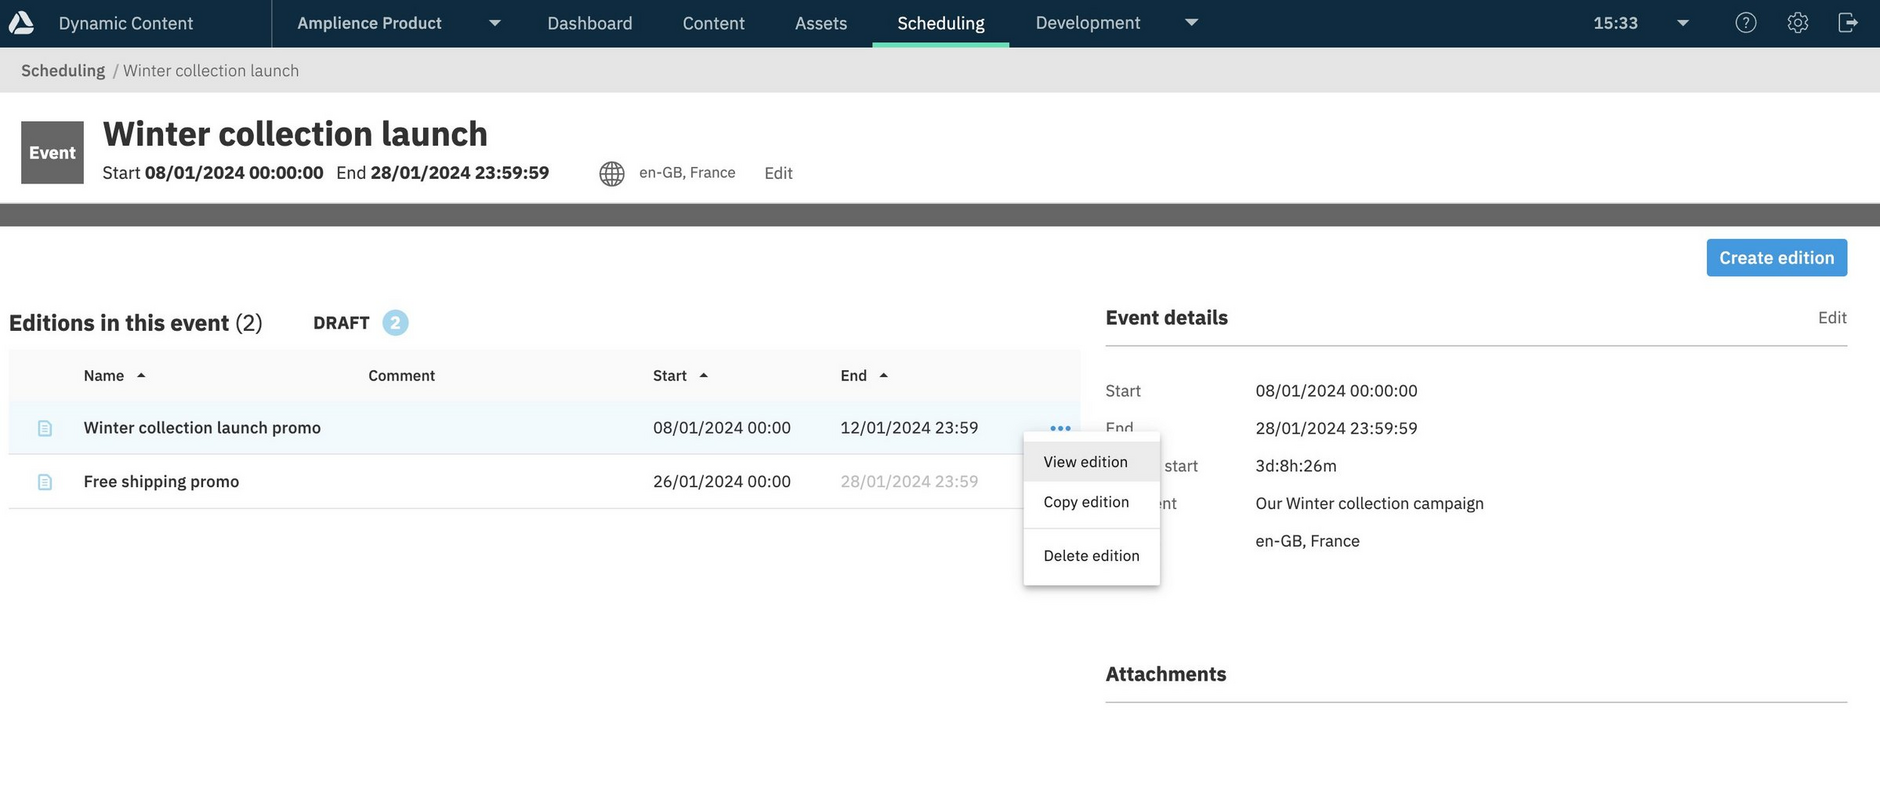The width and height of the screenshot is (1880, 803).
Task: Click Winter collection launch breadcrumb text
Action: tap(211, 71)
